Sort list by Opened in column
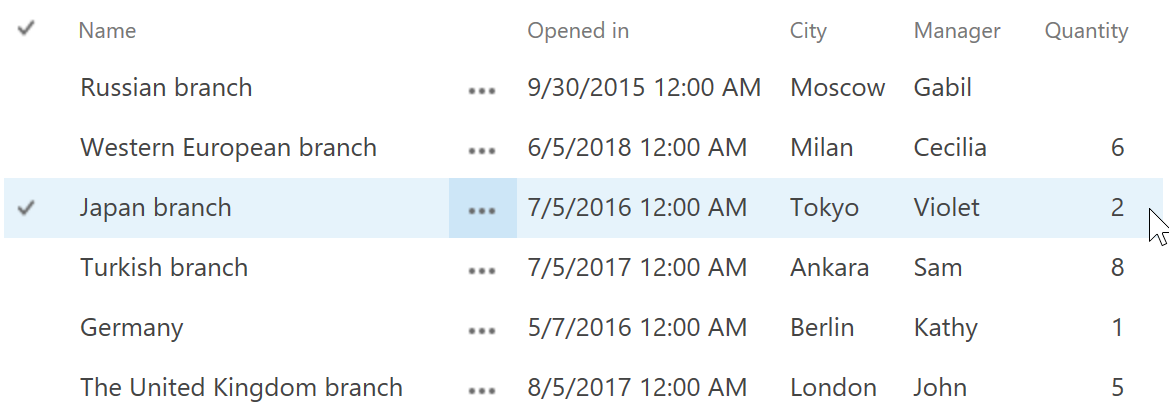 (x=578, y=31)
